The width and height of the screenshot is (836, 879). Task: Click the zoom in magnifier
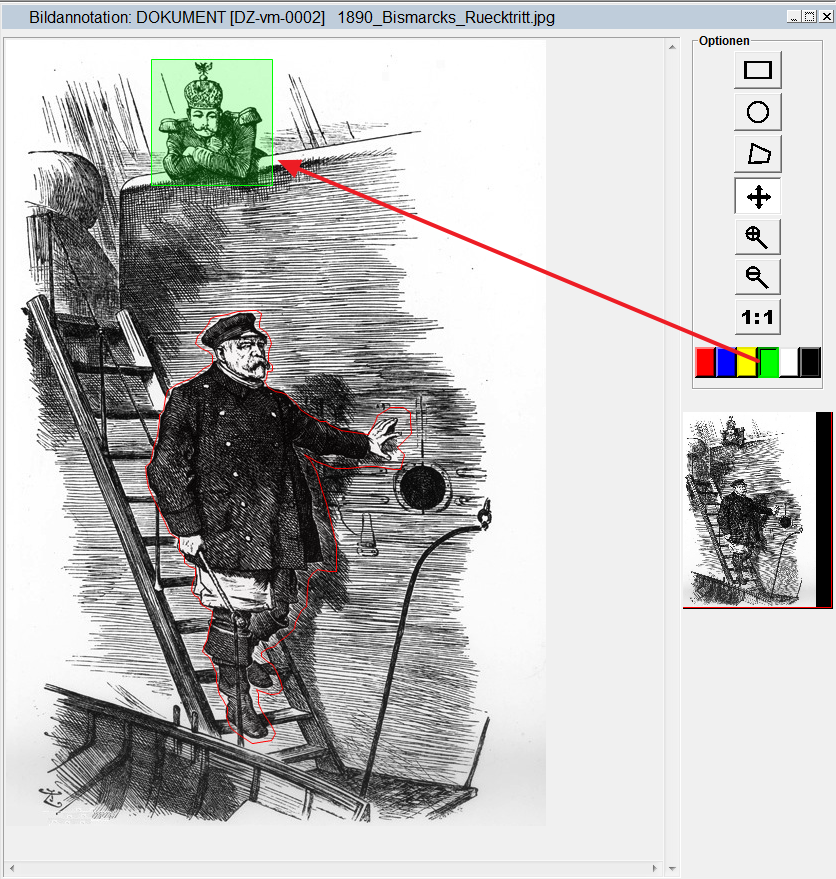click(x=757, y=237)
